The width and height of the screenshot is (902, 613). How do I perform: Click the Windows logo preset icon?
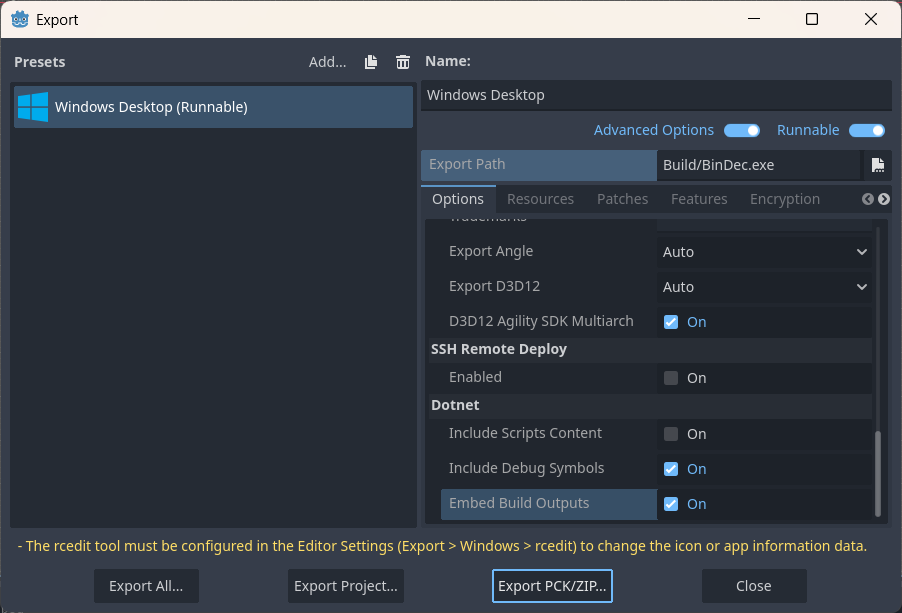pos(33,107)
